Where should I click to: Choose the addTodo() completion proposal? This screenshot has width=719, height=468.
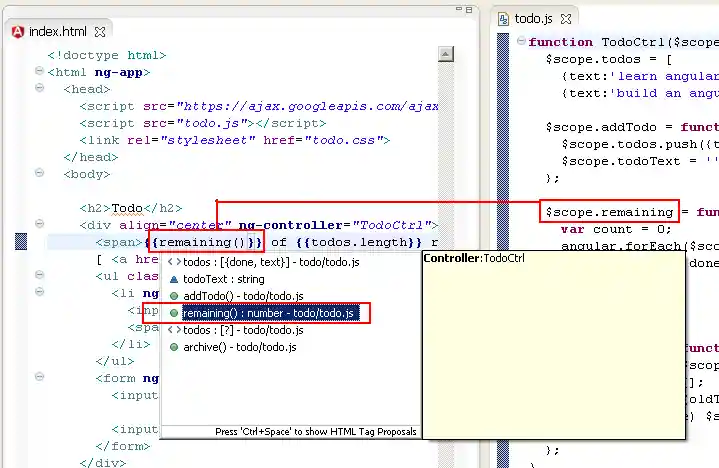[240, 296]
